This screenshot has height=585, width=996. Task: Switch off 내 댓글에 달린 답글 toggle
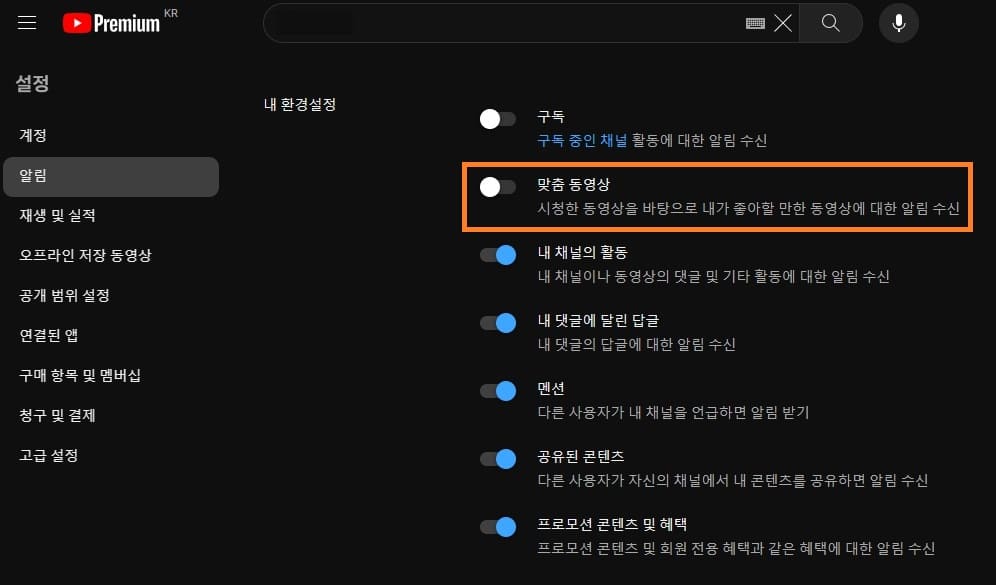[497, 323]
